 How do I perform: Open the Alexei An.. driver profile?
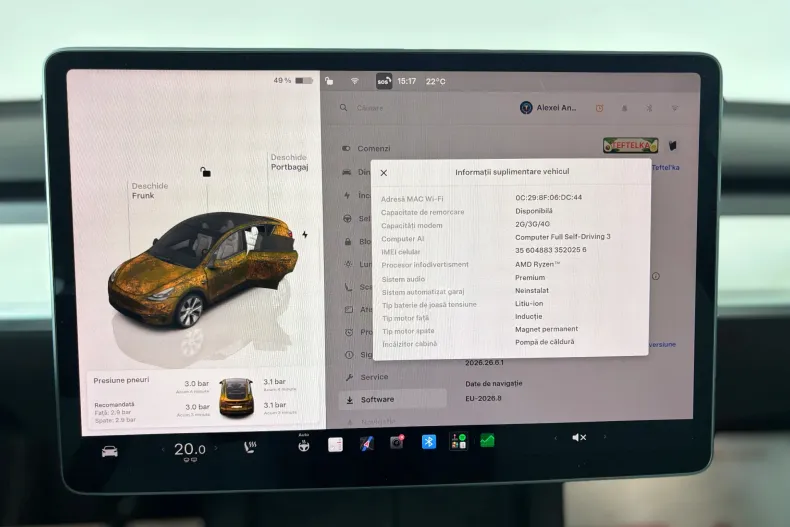pyautogui.click(x=548, y=107)
